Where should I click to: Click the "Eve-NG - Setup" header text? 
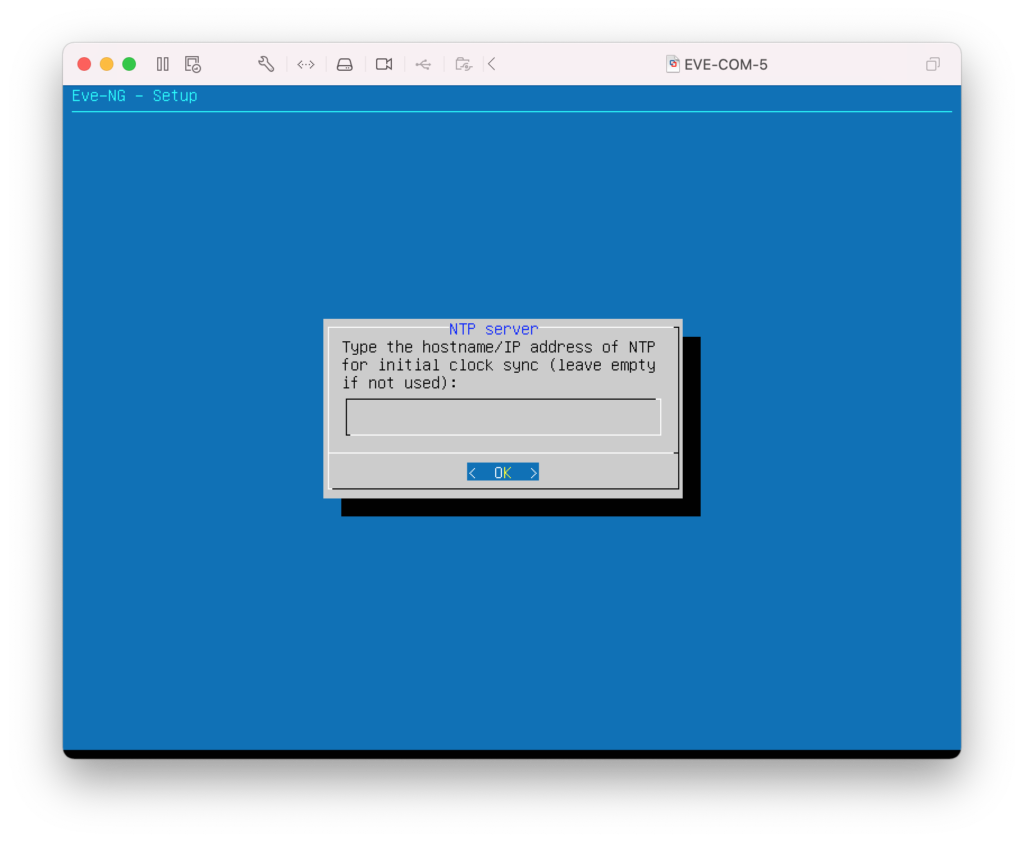135,96
